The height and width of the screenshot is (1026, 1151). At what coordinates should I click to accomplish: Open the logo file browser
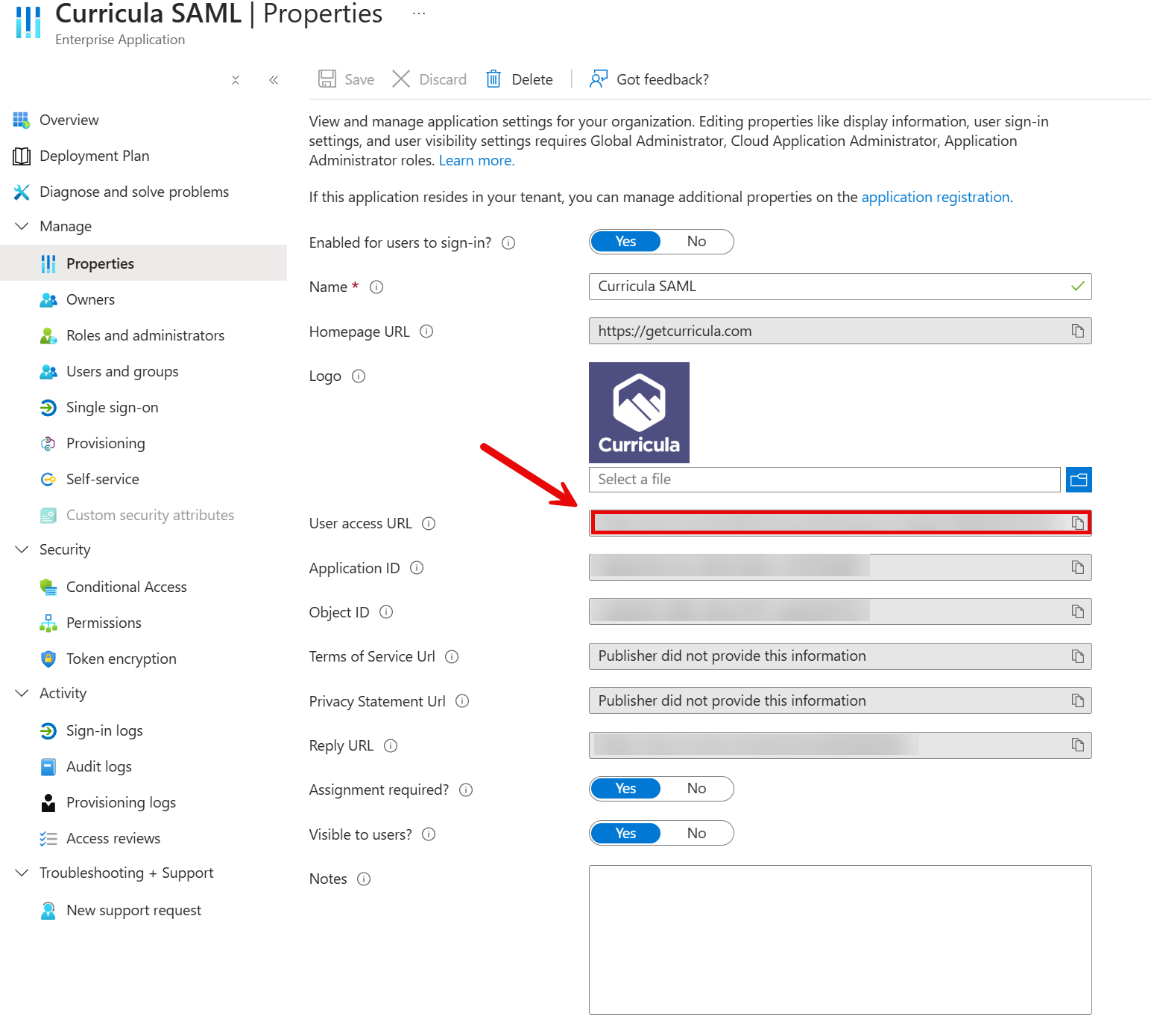[1078, 479]
